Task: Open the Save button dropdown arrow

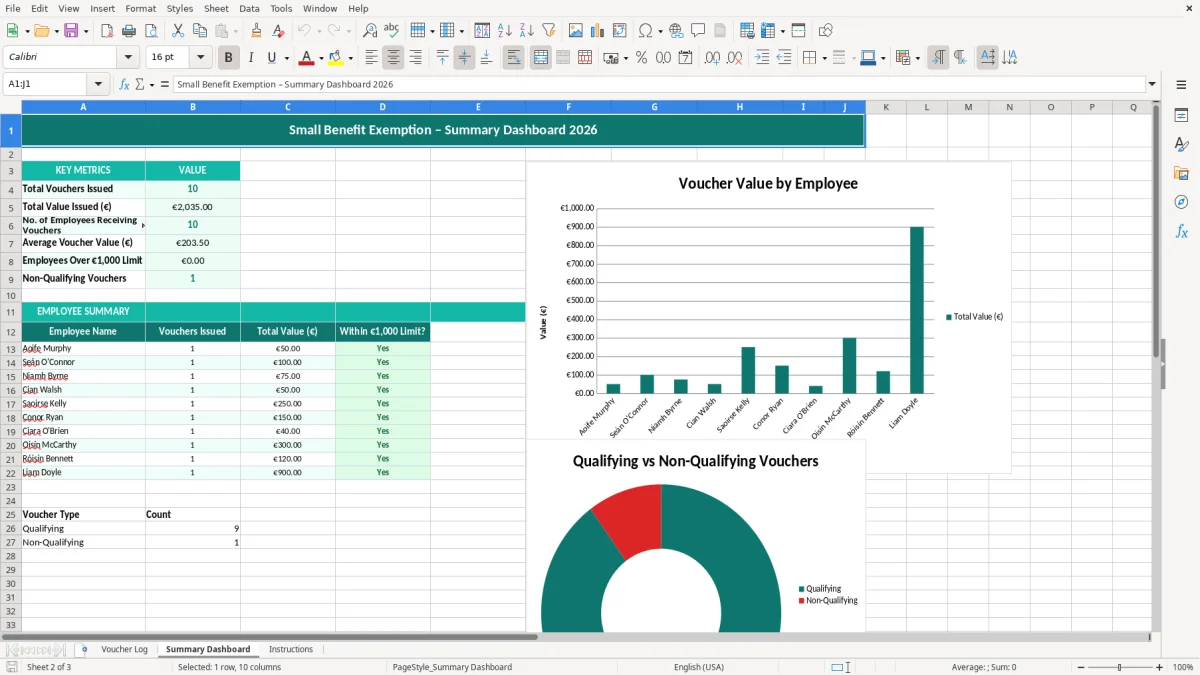Action: (86, 31)
